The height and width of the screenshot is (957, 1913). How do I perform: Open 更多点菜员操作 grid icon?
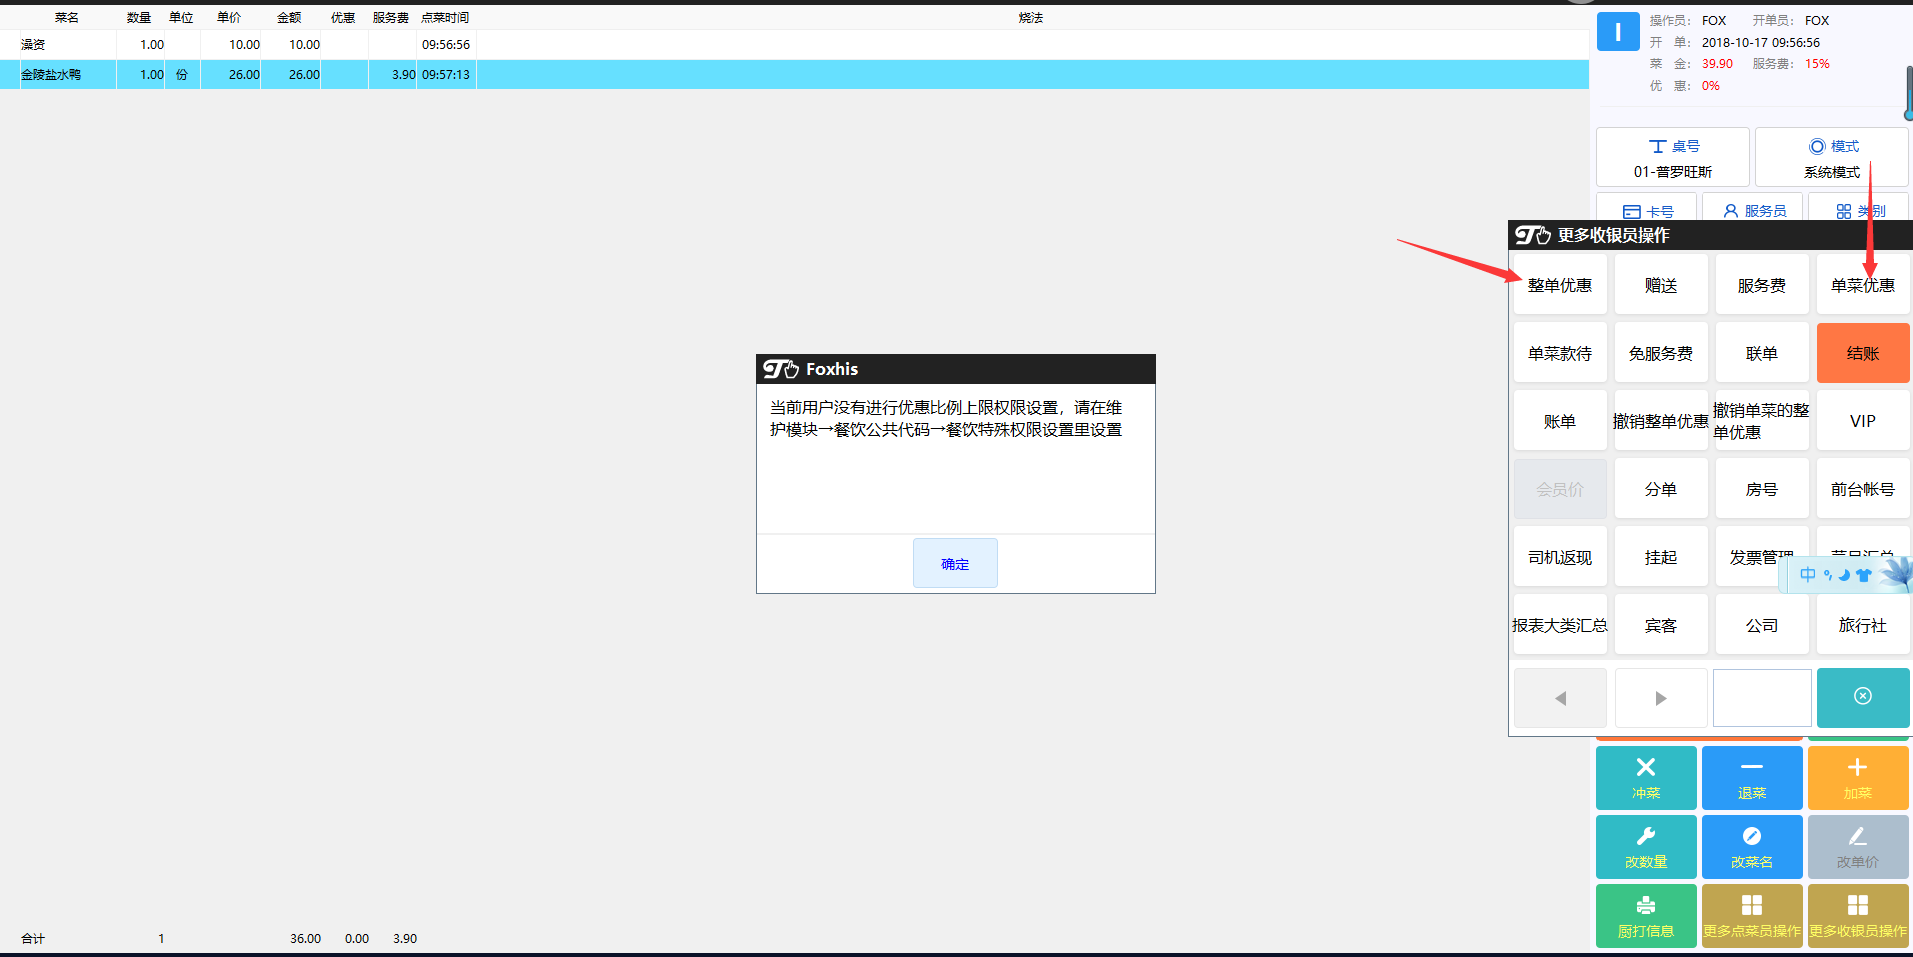click(1752, 916)
